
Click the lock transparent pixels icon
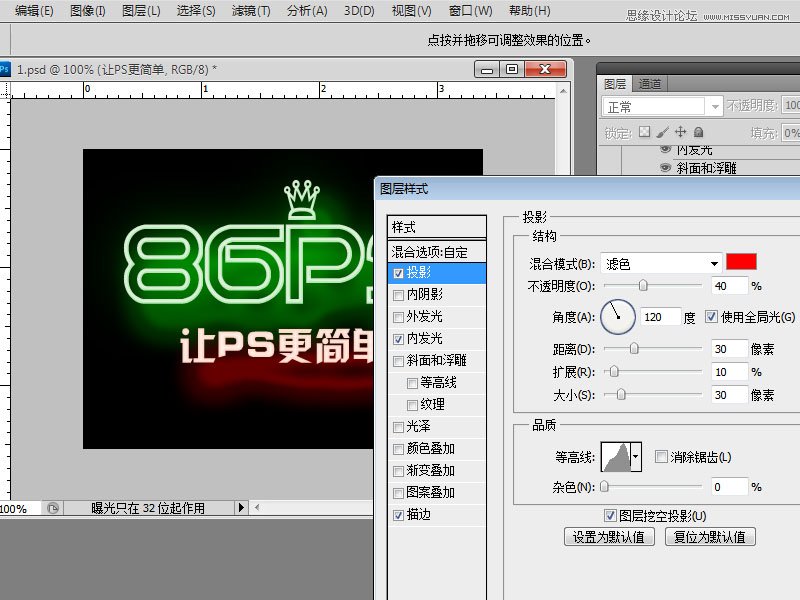(645, 131)
